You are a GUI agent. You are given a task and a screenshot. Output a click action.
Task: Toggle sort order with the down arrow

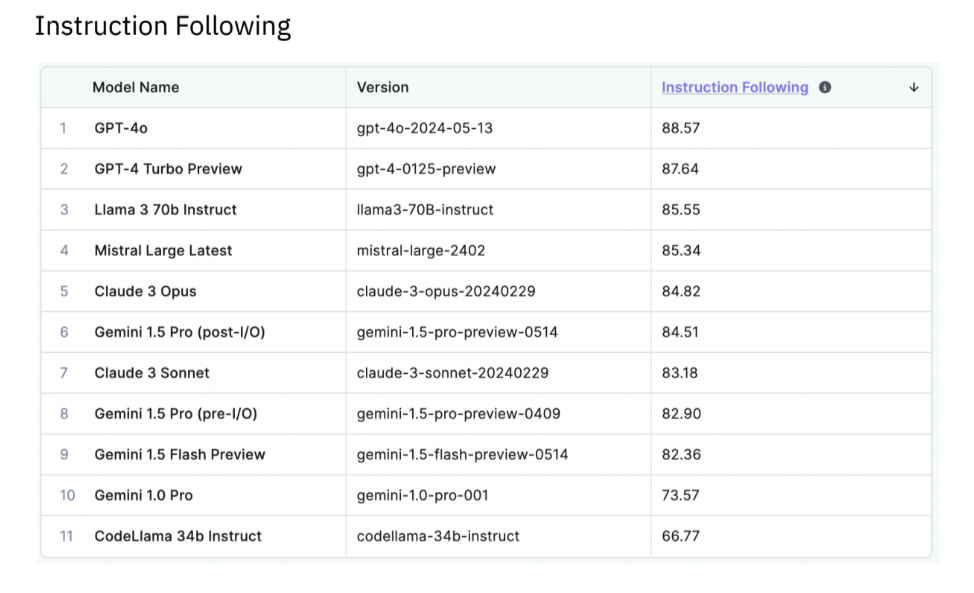913,88
